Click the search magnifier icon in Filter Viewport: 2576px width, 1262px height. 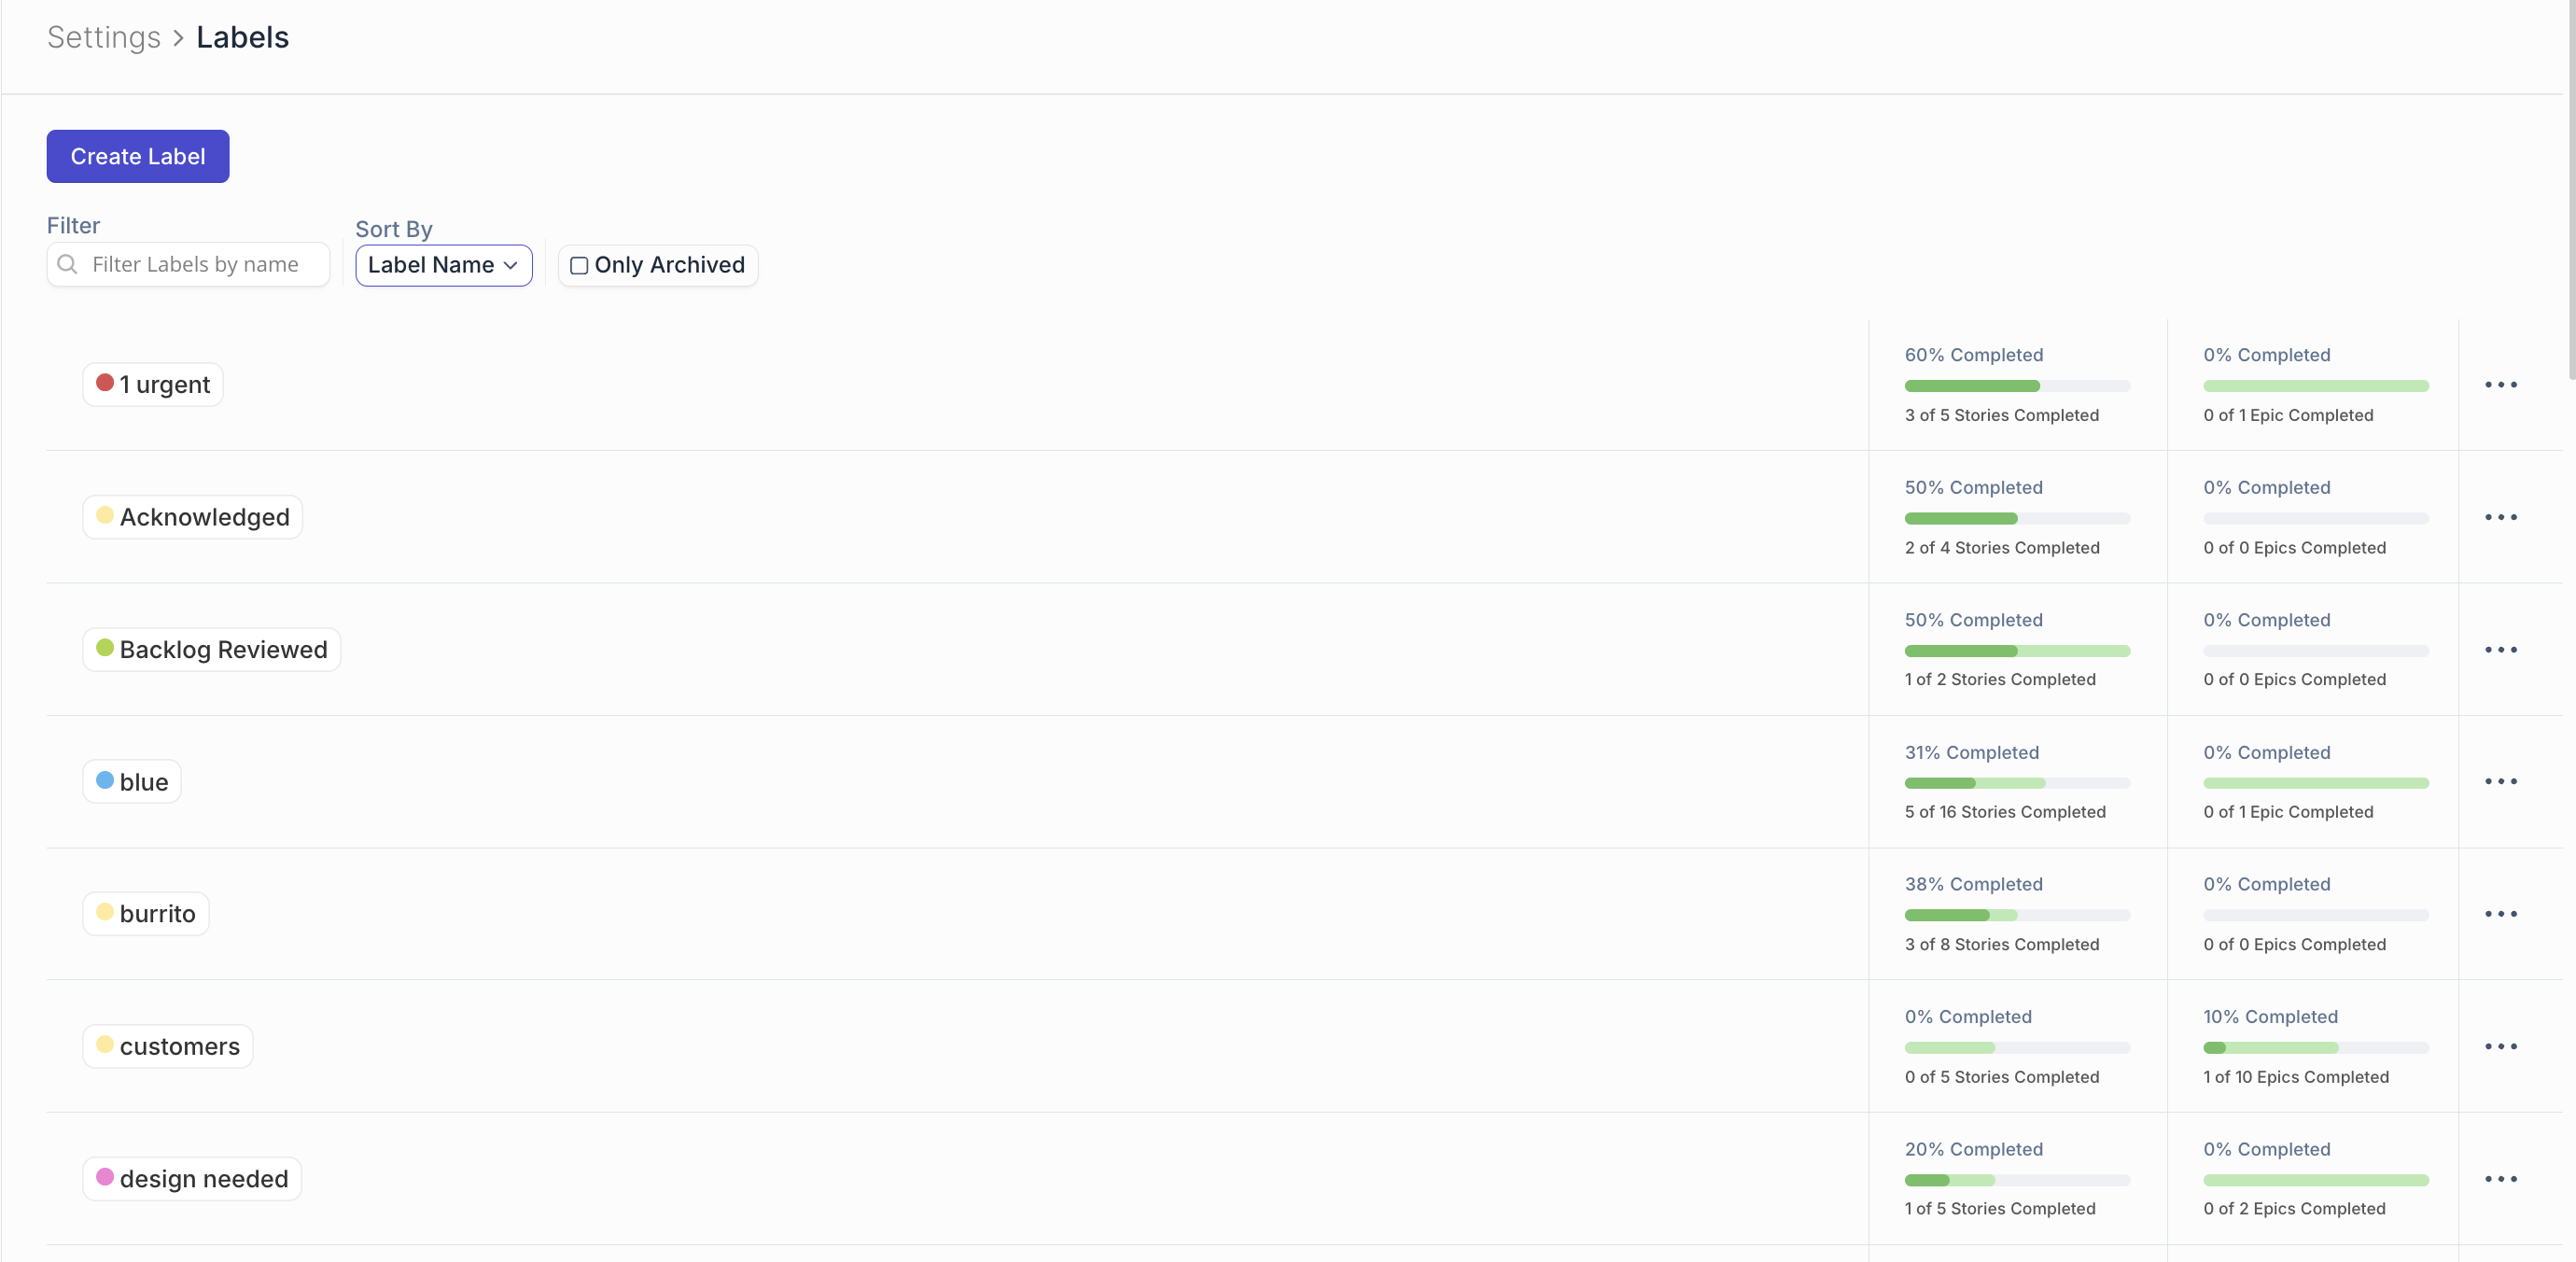click(x=67, y=264)
